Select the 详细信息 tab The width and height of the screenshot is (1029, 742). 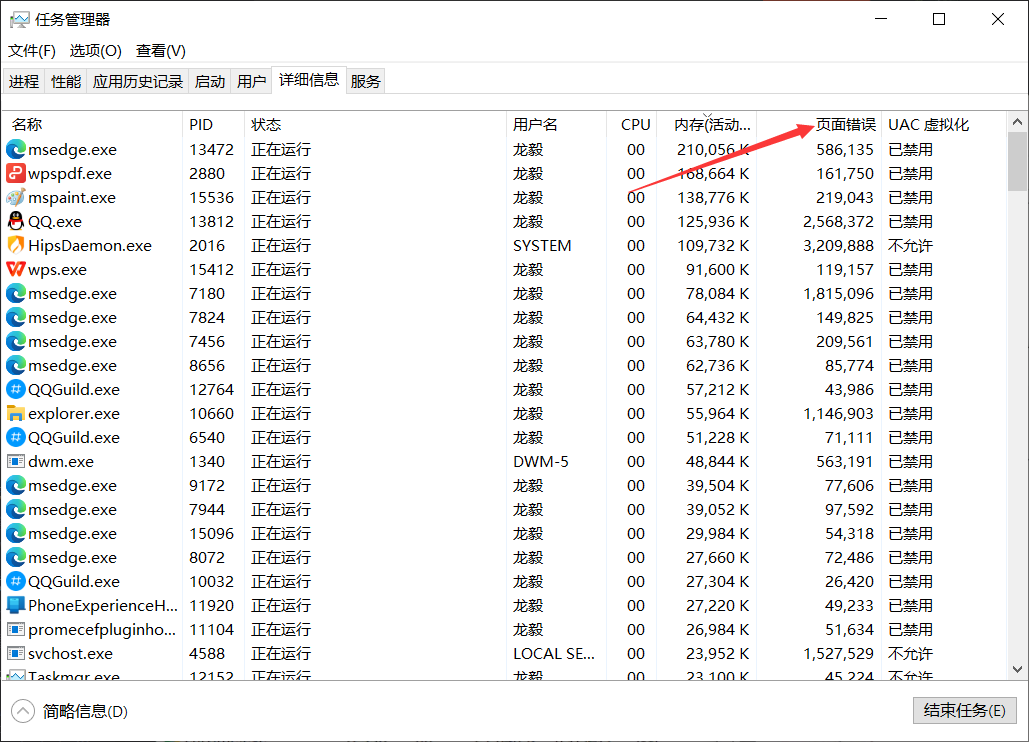pyautogui.click(x=309, y=80)
